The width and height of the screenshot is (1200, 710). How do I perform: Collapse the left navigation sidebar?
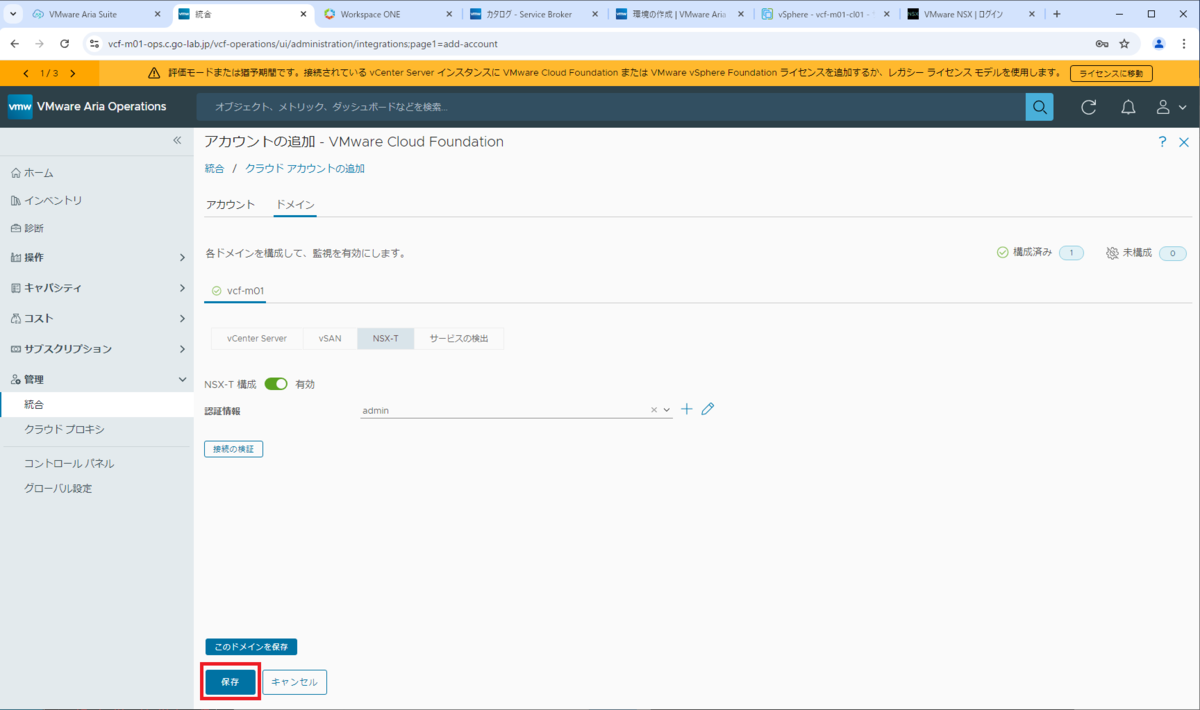177,141
